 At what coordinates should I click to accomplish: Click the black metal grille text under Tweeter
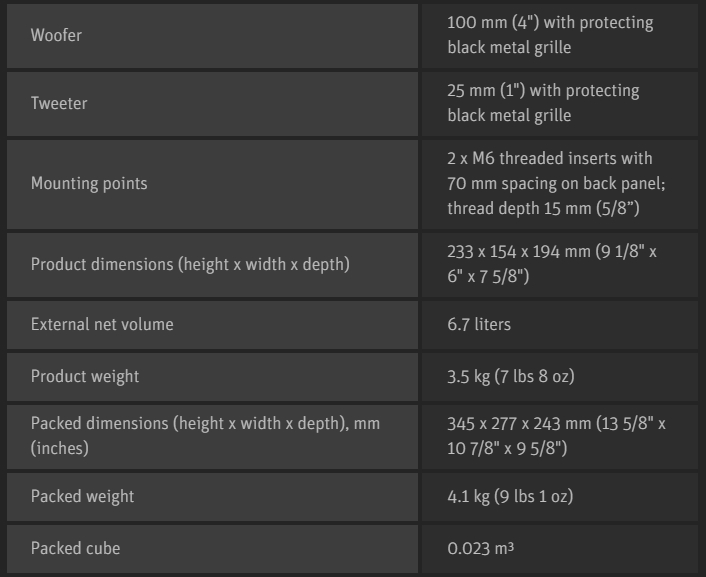(509, 116)
